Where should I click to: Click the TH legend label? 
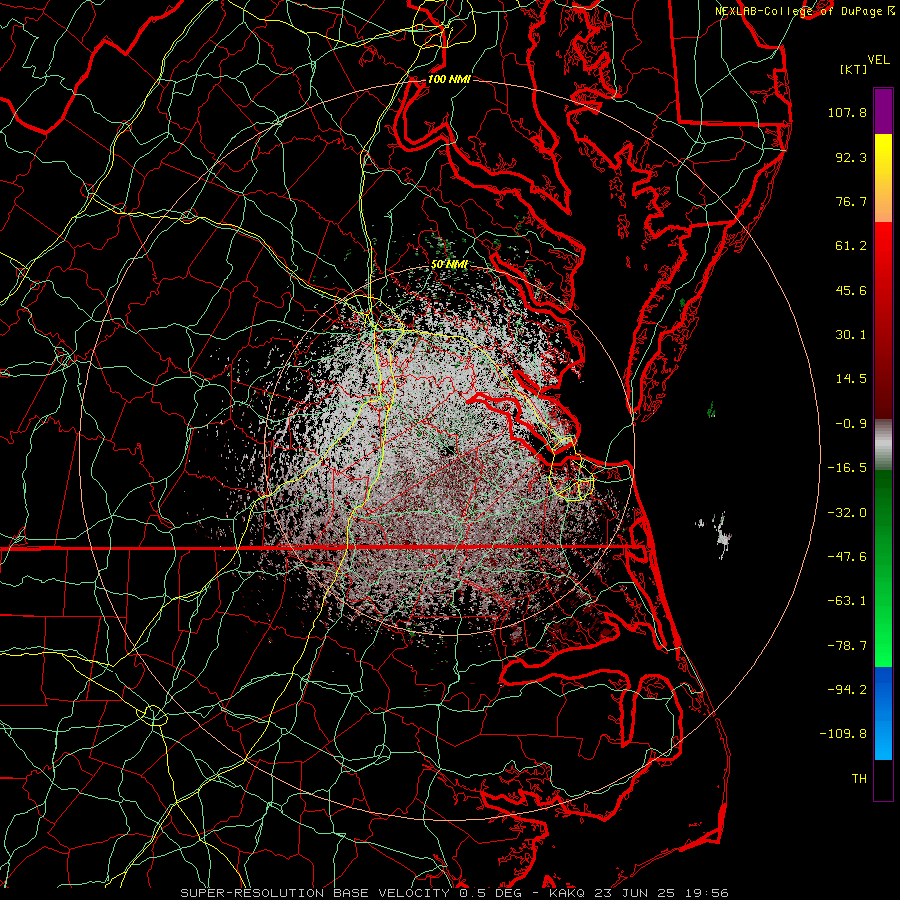(859, 779)
